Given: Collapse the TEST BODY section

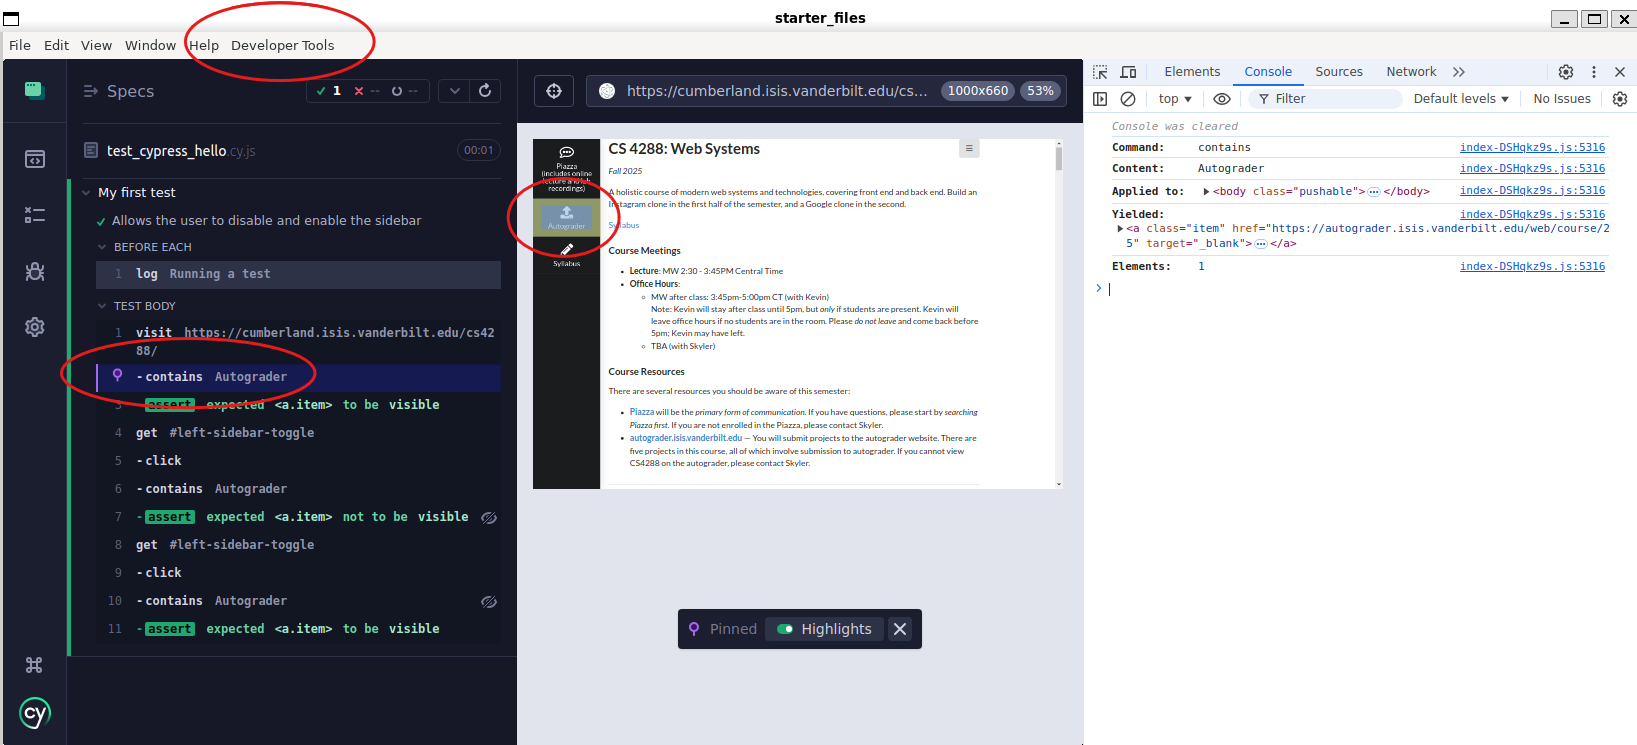Looking at the screenshot, I should [102, 306].
